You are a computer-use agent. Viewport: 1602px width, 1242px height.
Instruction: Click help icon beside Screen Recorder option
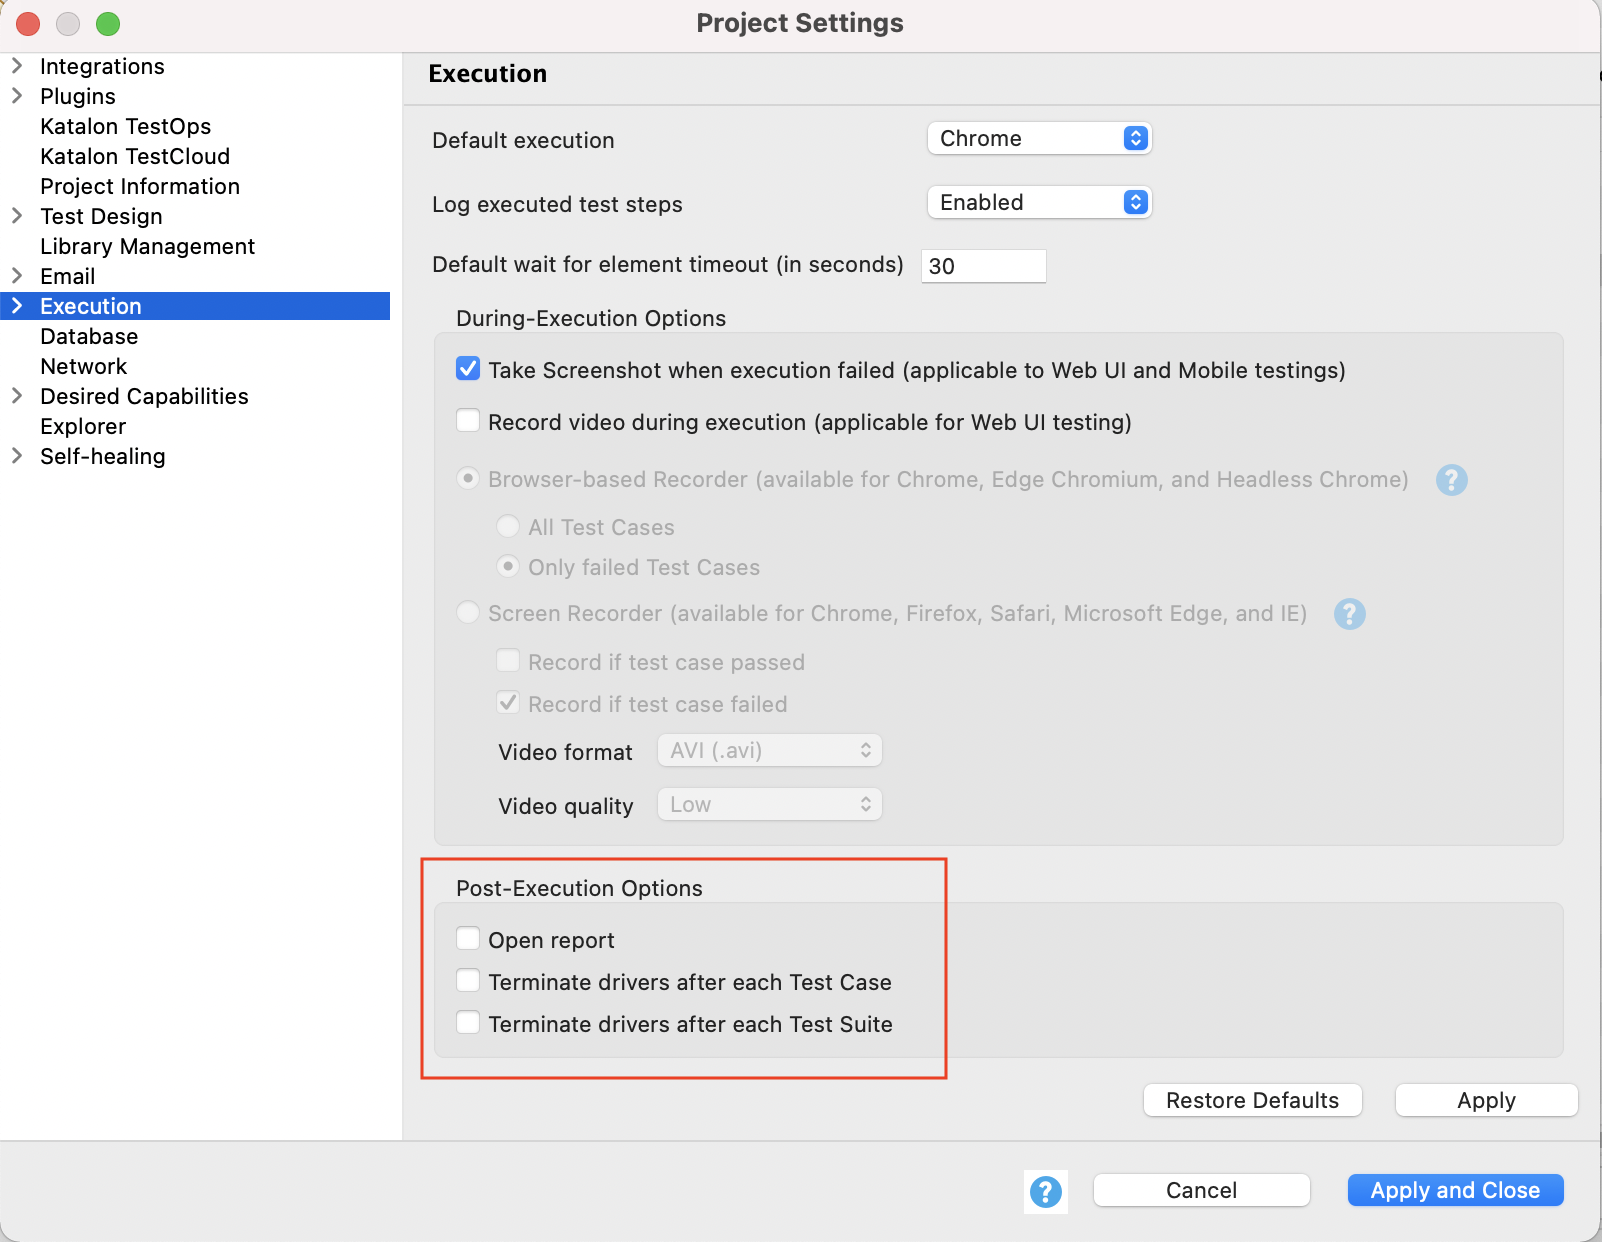point(1349,614)
